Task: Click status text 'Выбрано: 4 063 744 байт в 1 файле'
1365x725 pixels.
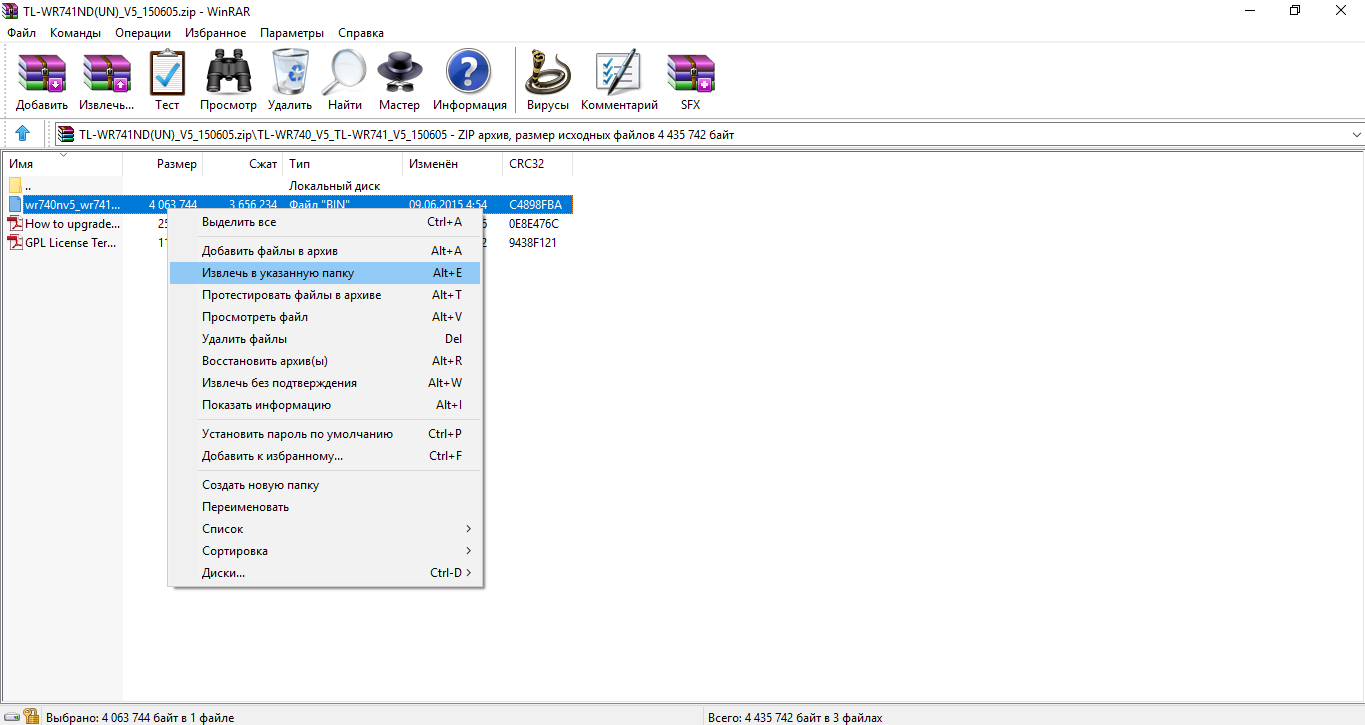Action: (140, 717)
